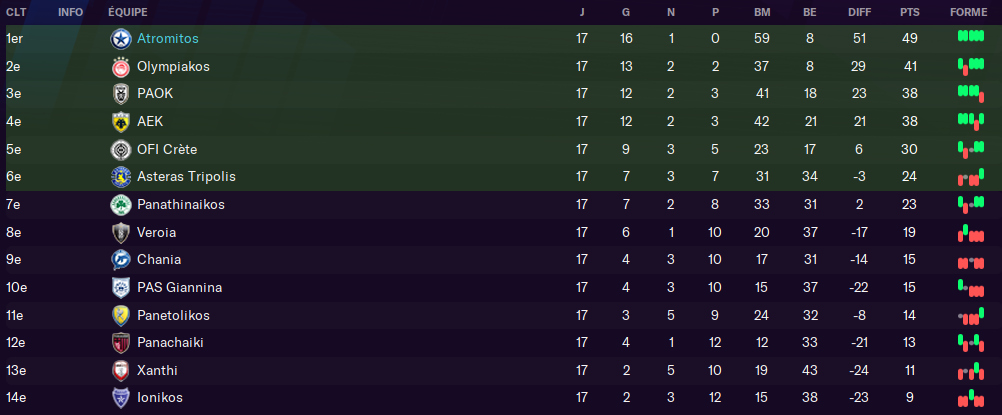The width and height of the screenshot is (1002, 415).
Task: Open the PAOK team logo
Action: point(121,94)
